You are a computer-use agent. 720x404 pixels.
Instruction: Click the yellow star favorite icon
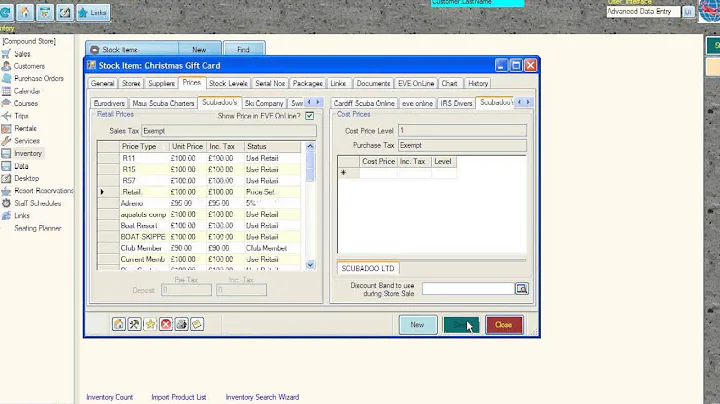click(150, 324)
